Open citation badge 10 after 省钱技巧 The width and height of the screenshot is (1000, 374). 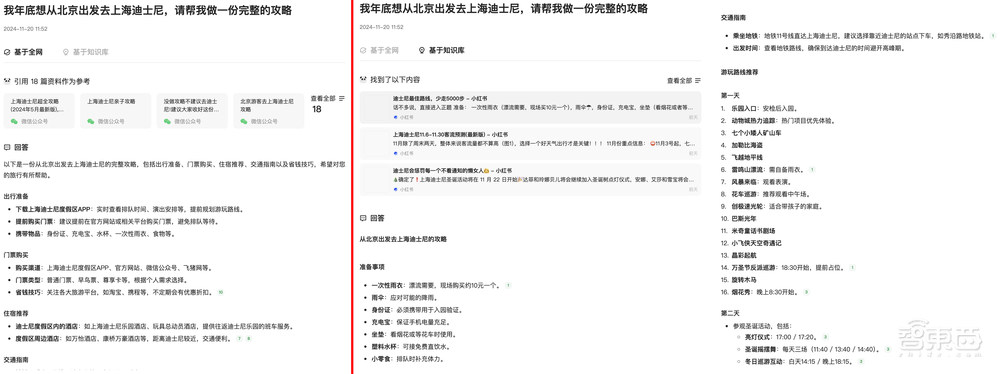[x=221, y=292]
